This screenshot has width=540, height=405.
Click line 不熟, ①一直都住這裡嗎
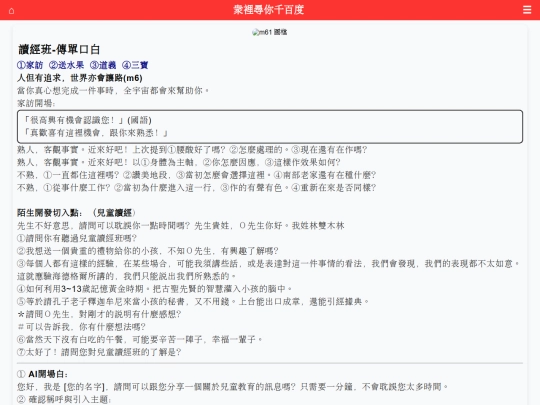(x=197, y=175)
